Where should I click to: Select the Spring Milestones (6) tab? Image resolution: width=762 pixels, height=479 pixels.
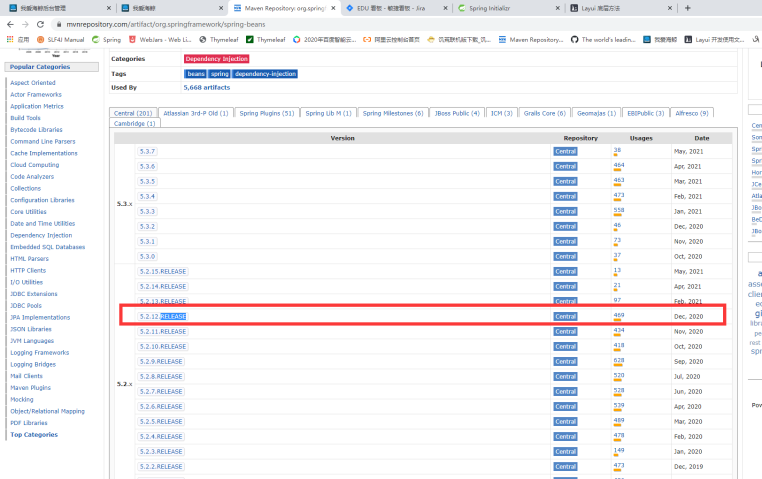coord(393,113)
